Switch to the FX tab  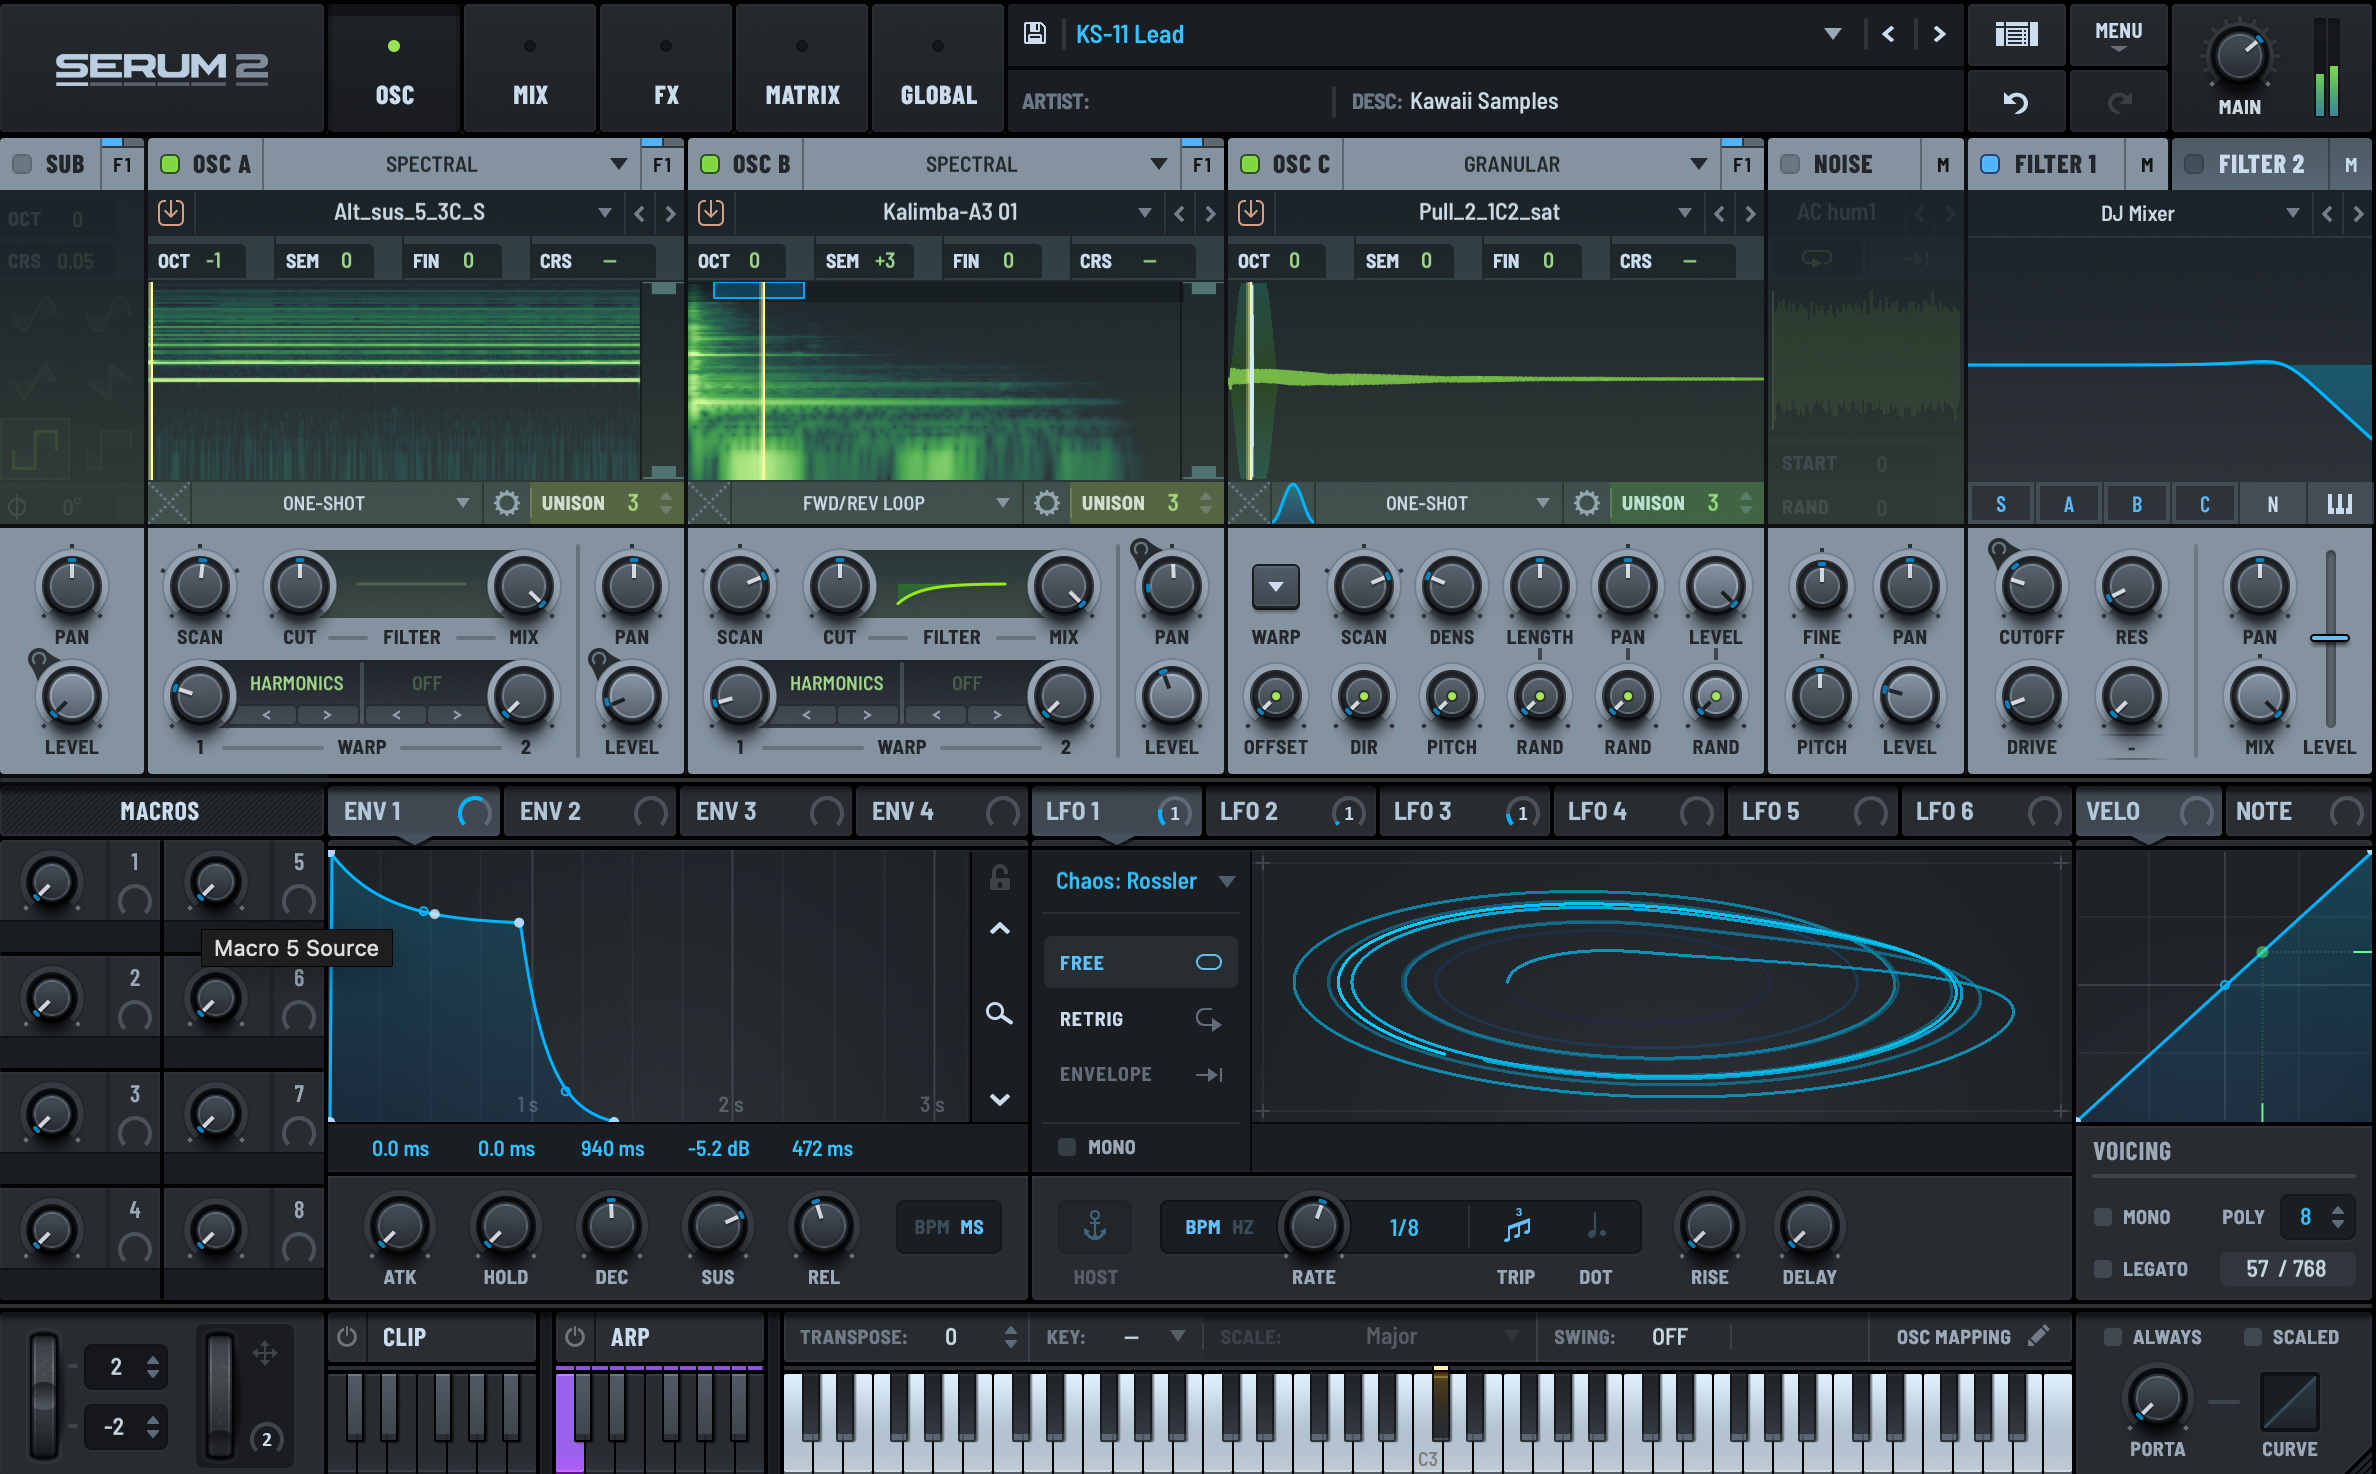tap(666, 68)
